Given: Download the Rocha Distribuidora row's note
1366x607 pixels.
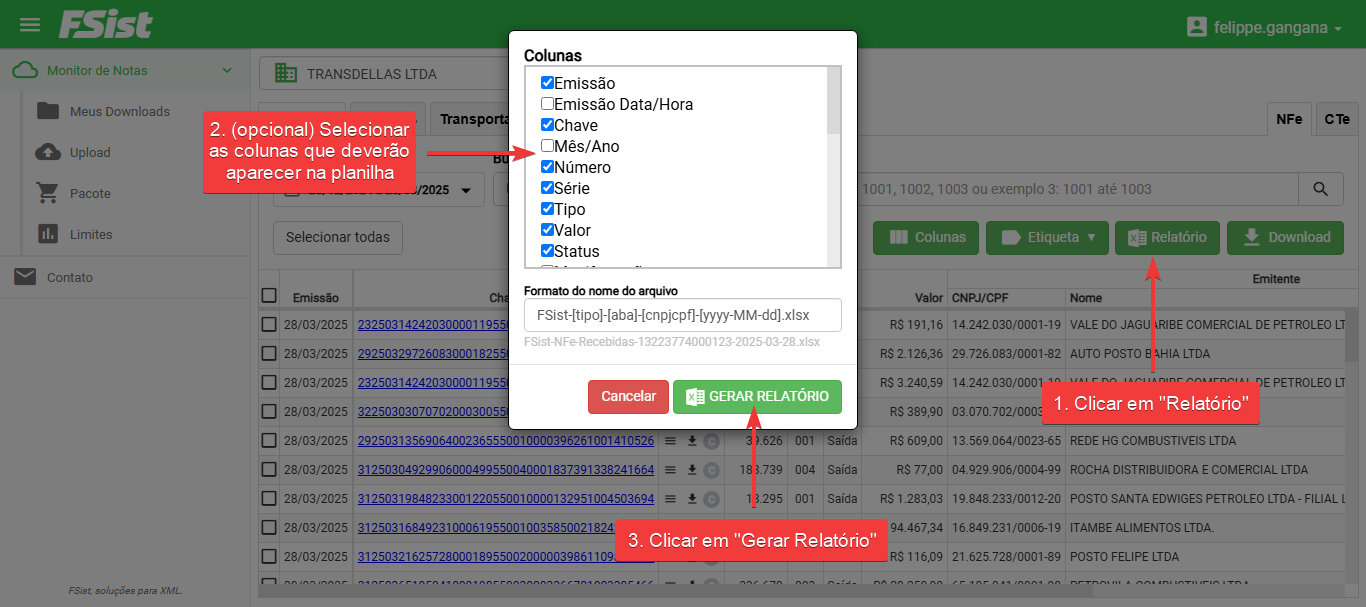Looking at the screenshot, I should [x=691, y=469].
